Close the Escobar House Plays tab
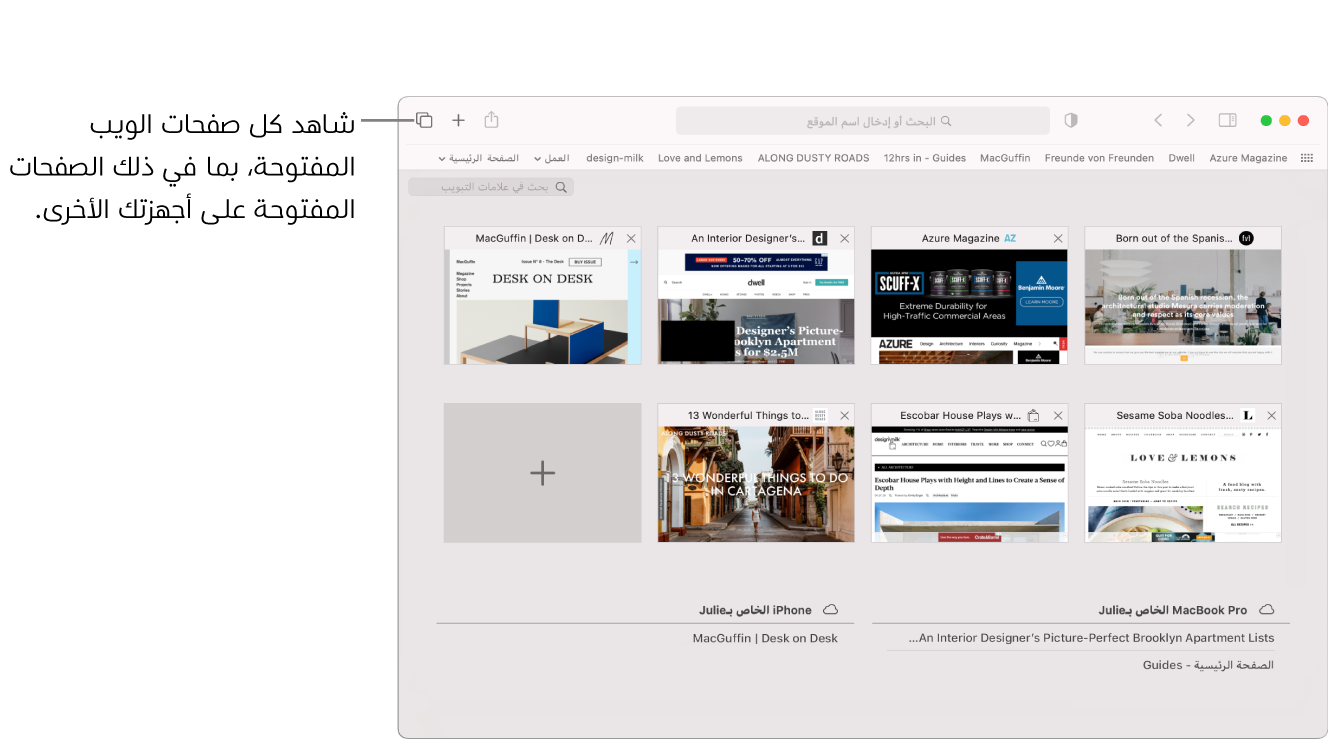The image size is (1330, 739). [1058, 416]
